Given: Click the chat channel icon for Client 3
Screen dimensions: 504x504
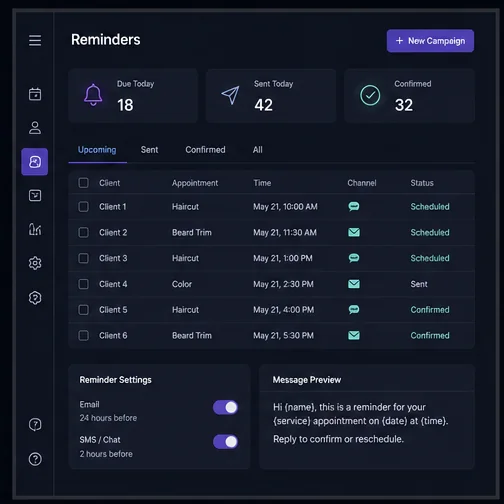Looking at the screenshot, I should point(354,258).
